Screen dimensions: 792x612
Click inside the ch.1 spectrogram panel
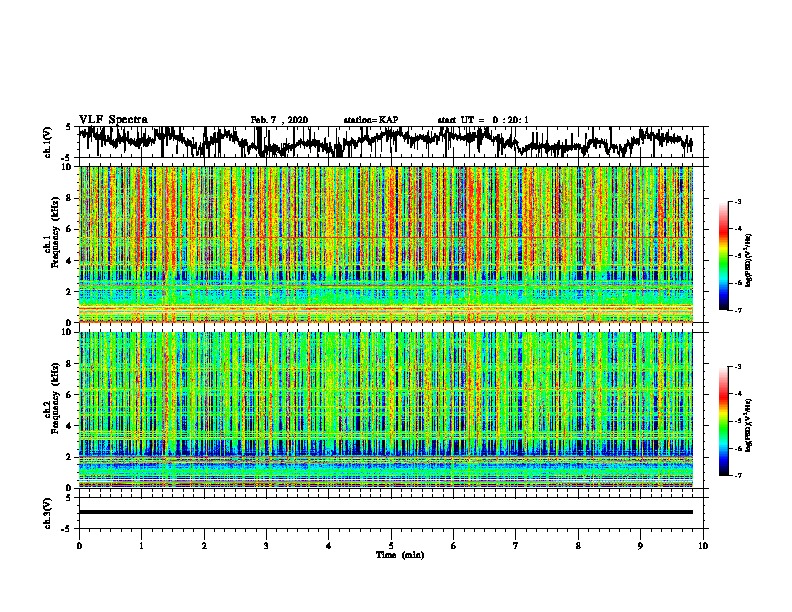tap(386, 244)
